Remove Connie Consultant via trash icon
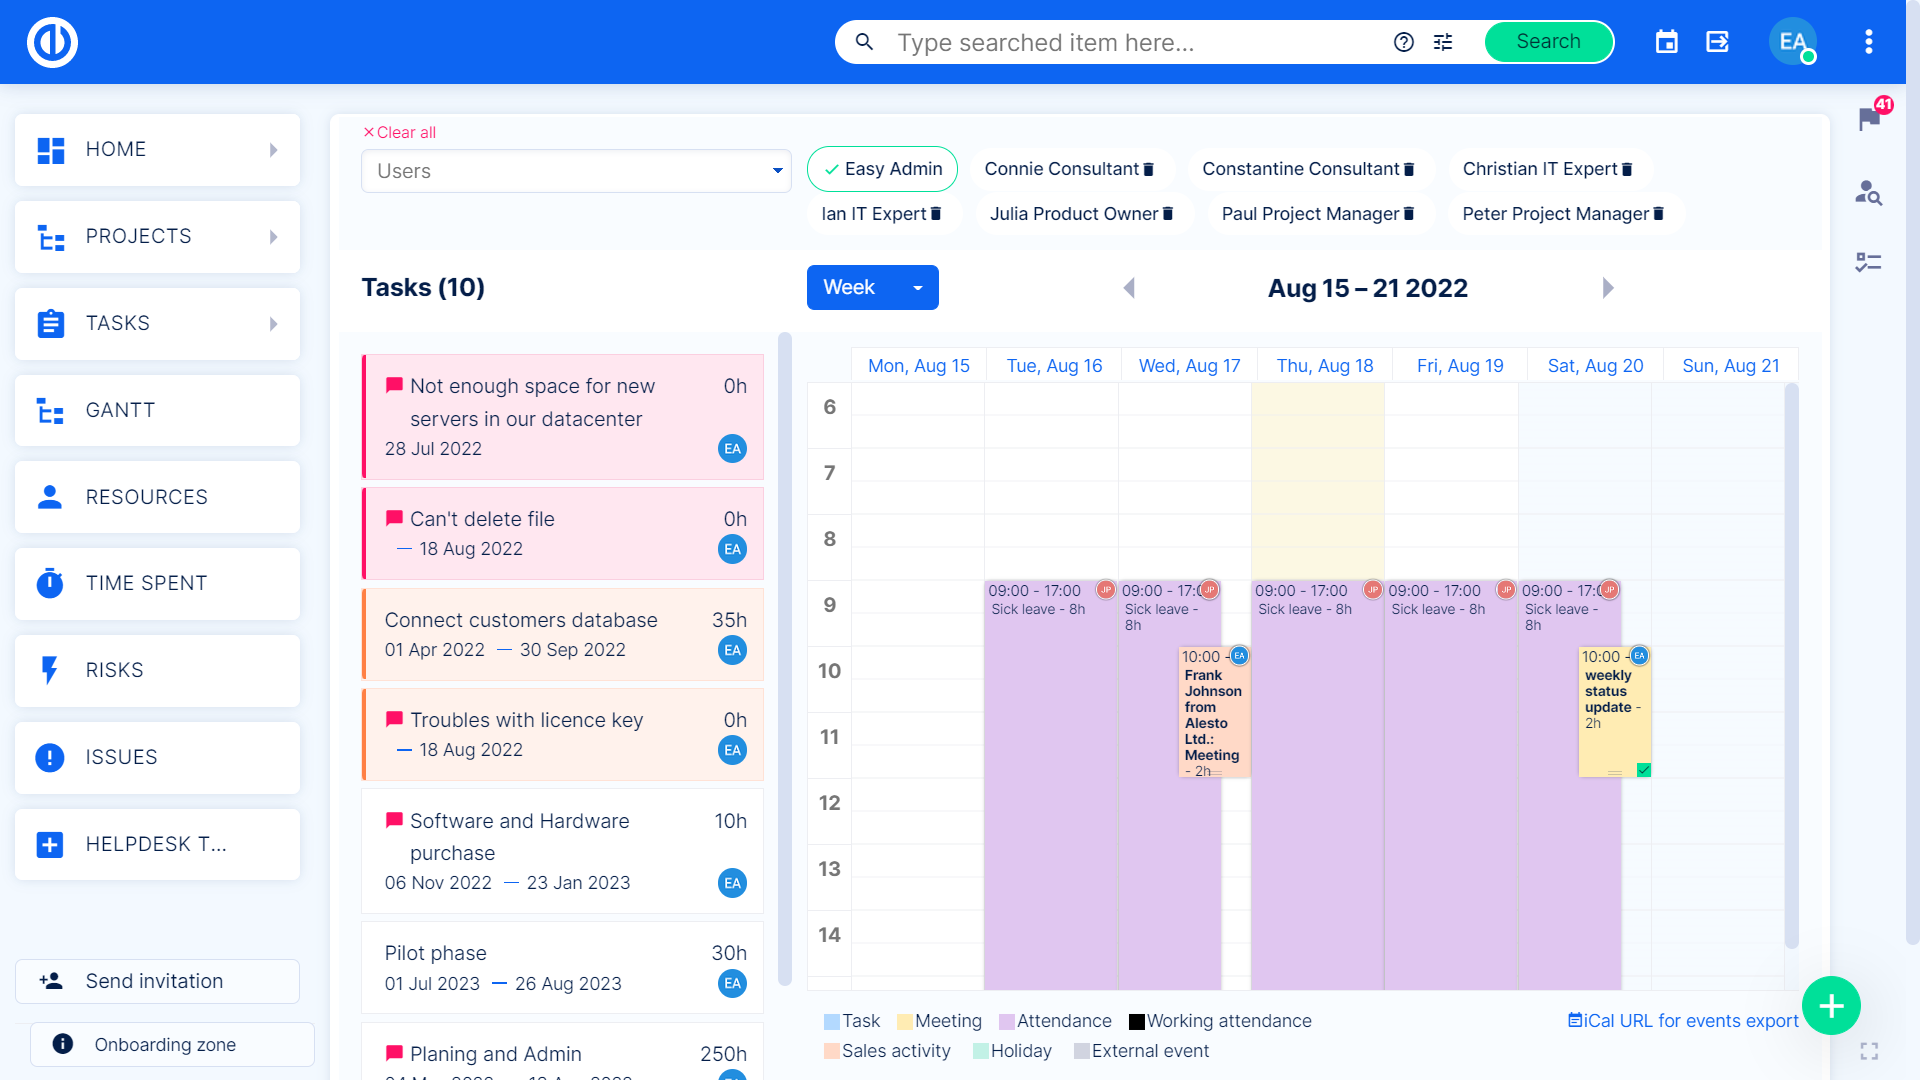 (x=1148, y=170)
